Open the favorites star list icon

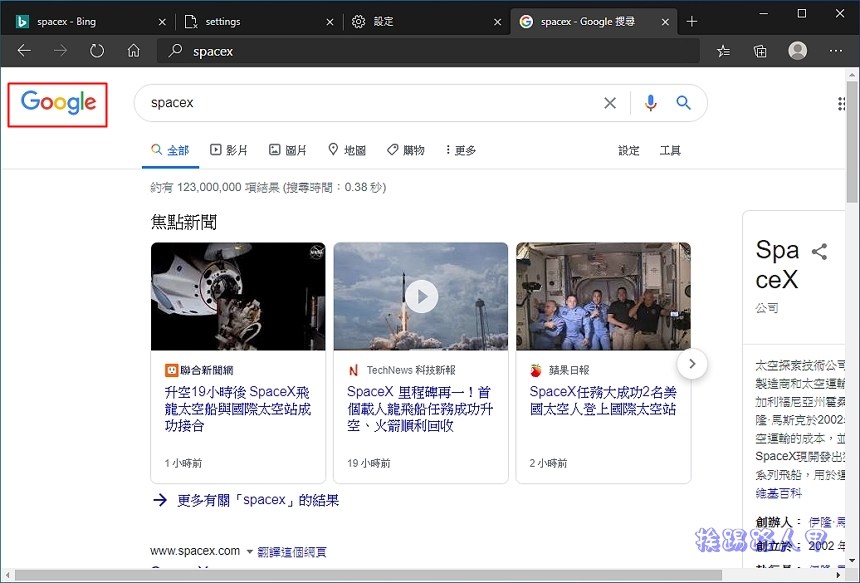point(723,51)
